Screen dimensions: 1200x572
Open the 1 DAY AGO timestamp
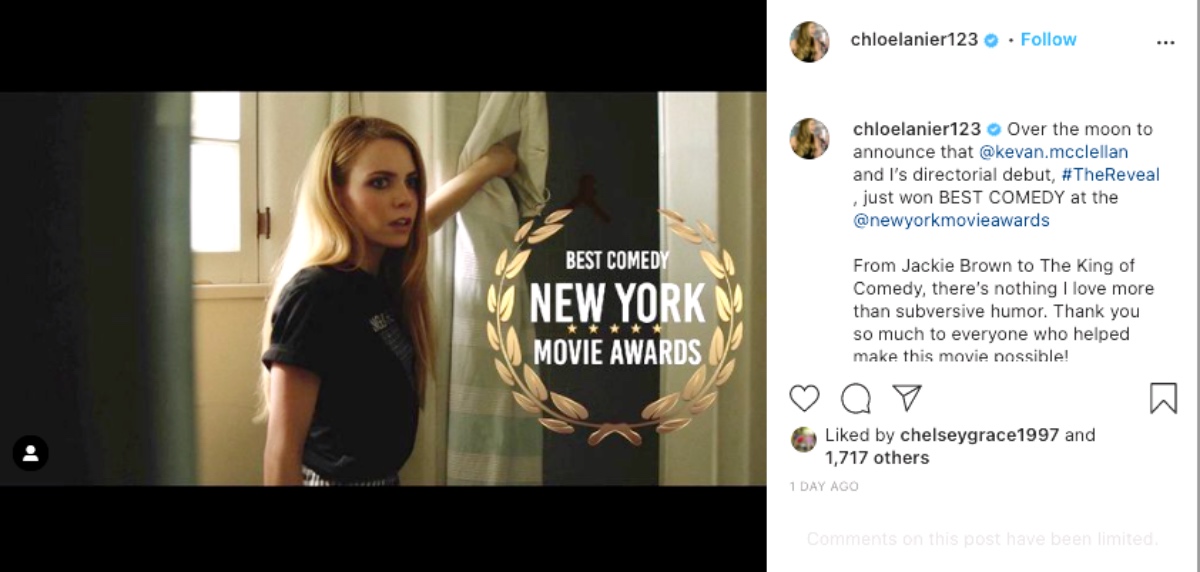pos(824,487)
